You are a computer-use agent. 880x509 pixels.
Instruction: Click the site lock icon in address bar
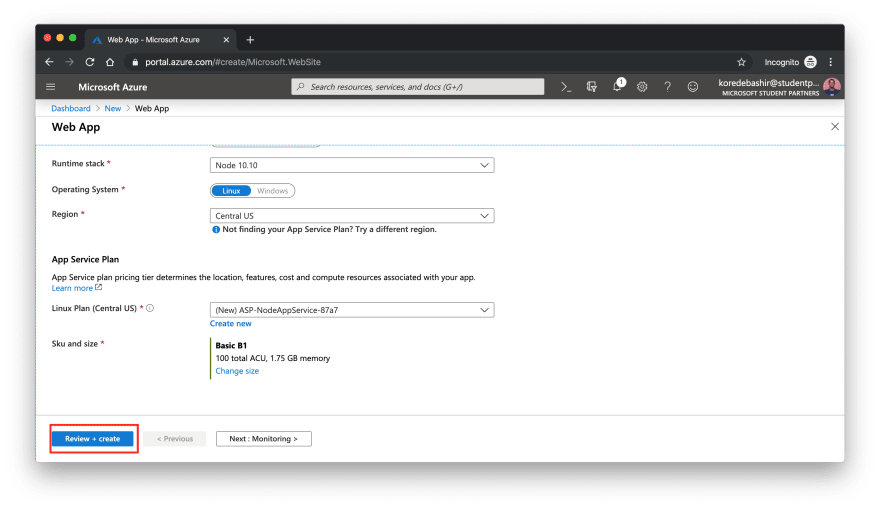pyautogui.click(x=135, y=62)
